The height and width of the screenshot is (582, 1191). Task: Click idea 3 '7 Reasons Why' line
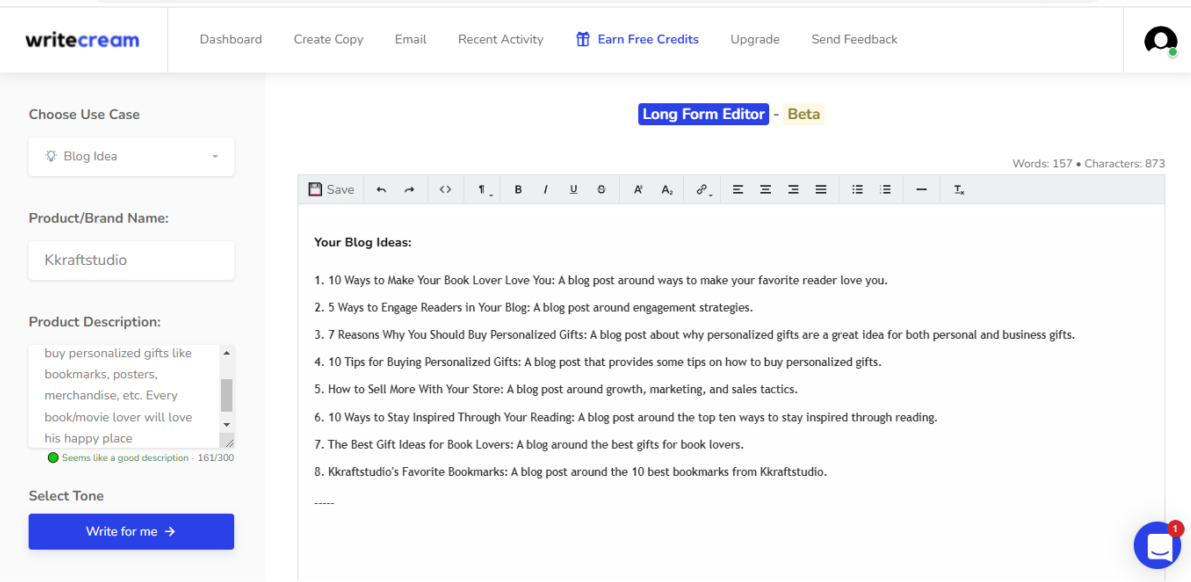pos(694,335)
